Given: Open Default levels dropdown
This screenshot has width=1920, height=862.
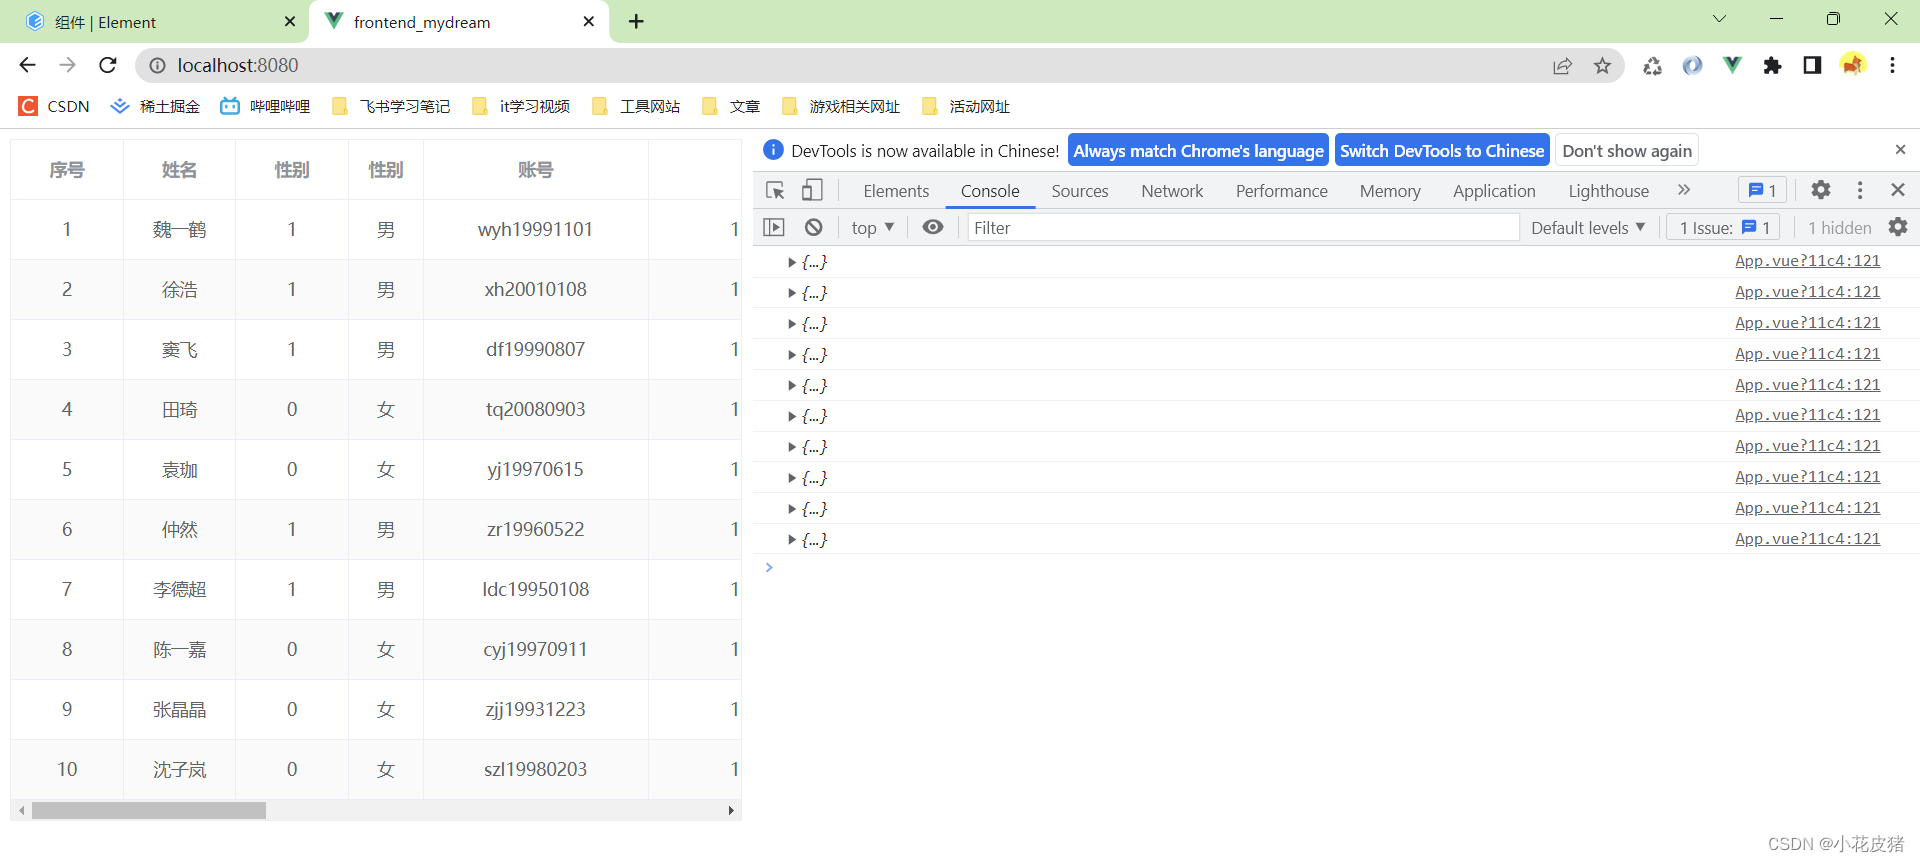Looking at the screenshot, I should pos(1588,228).
